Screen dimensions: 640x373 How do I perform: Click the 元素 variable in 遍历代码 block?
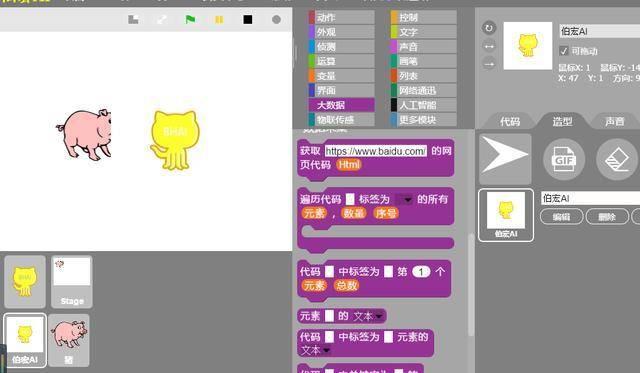[x=314, y=213]
